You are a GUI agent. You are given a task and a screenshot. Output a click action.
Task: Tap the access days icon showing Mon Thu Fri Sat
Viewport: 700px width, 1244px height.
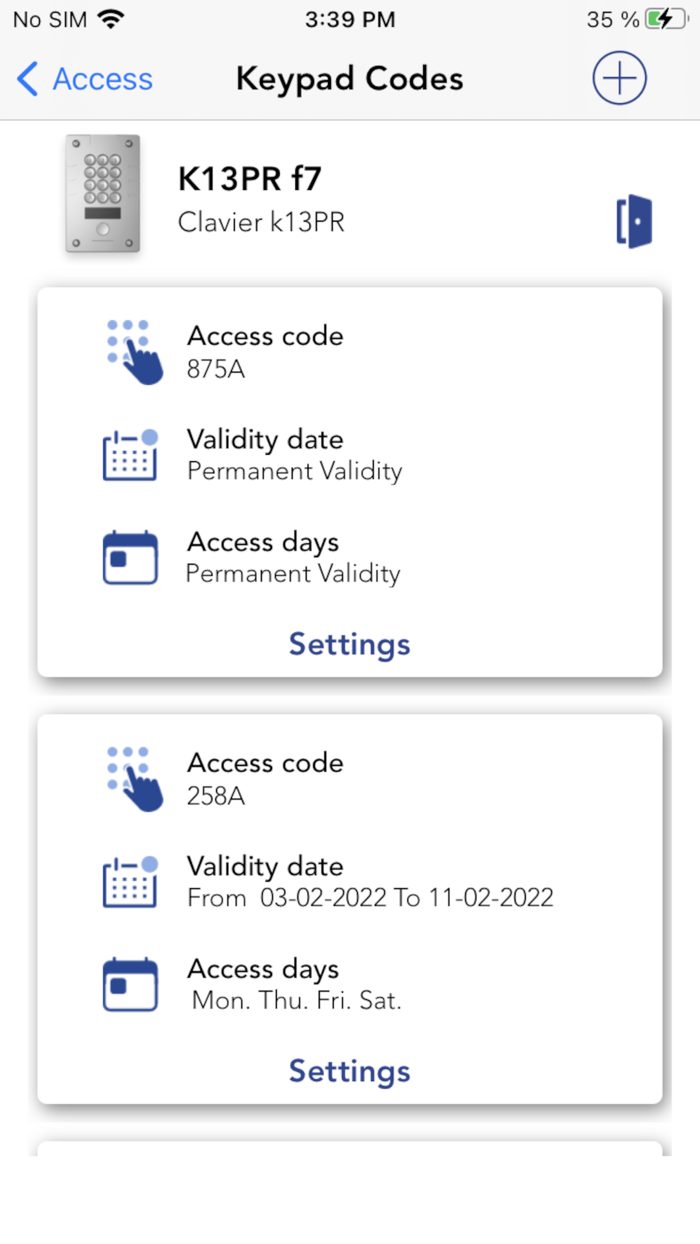point(130,983)
